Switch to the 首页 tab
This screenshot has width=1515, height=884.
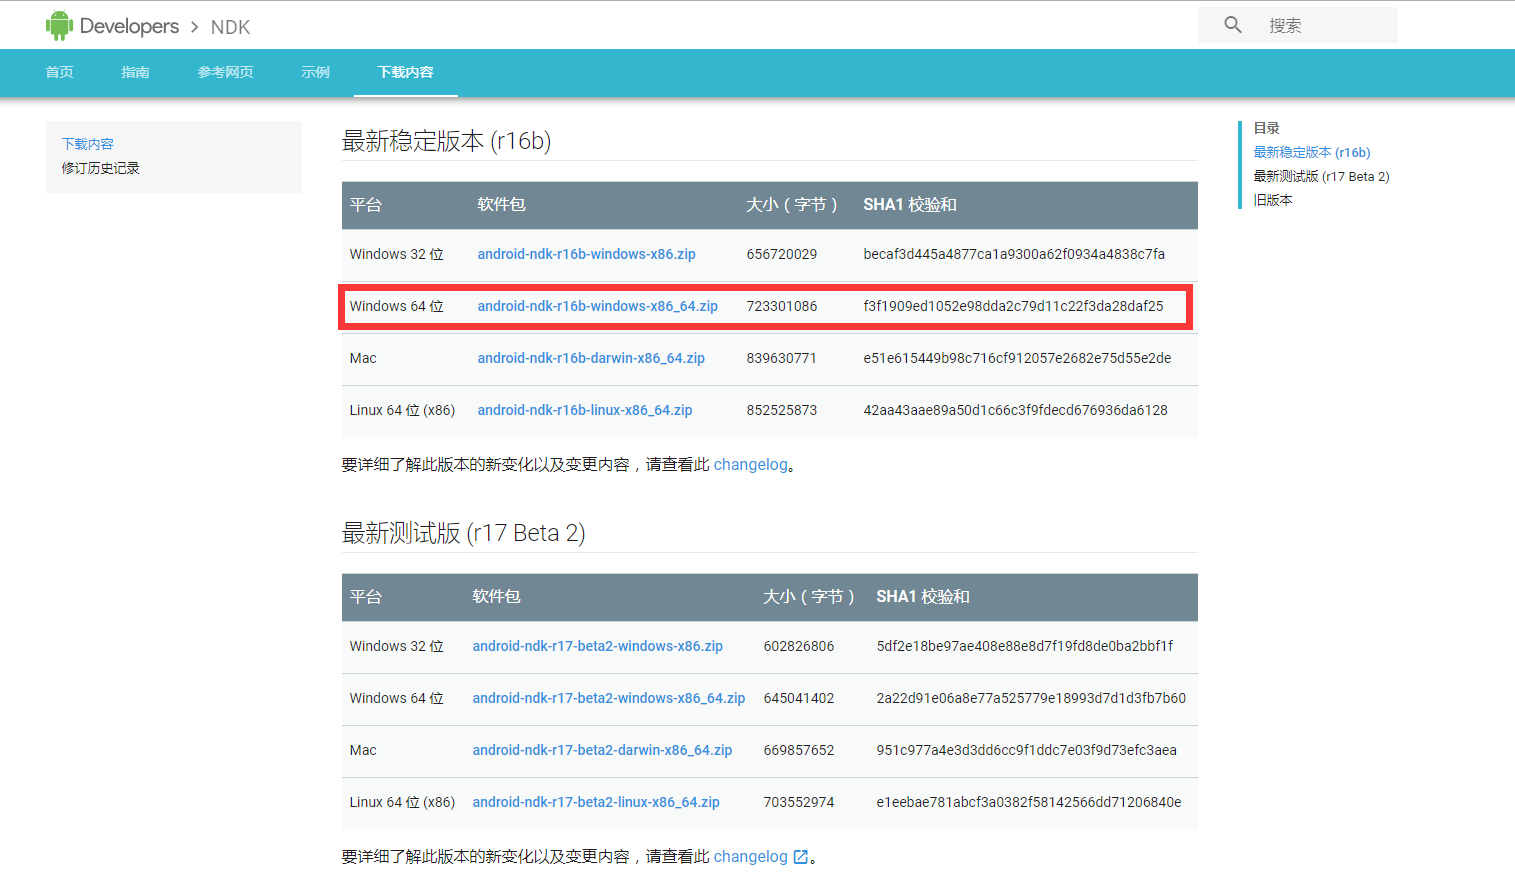tap(60, 72)
